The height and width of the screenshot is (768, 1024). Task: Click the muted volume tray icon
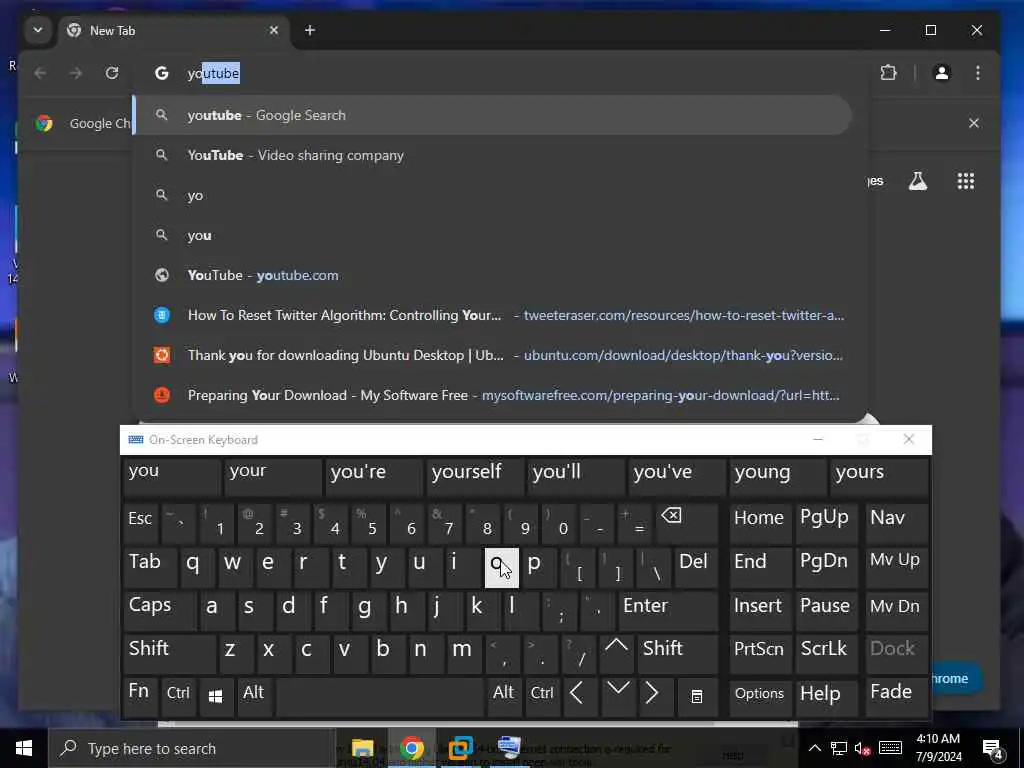point(862,748)
